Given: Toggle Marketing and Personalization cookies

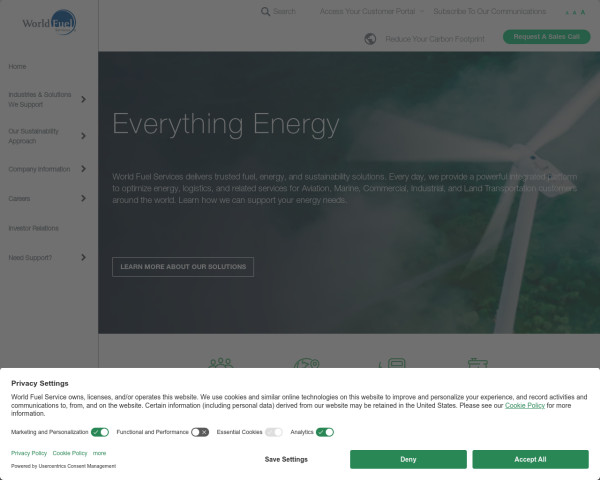Looking at the screenshot, I should point(100,432).
